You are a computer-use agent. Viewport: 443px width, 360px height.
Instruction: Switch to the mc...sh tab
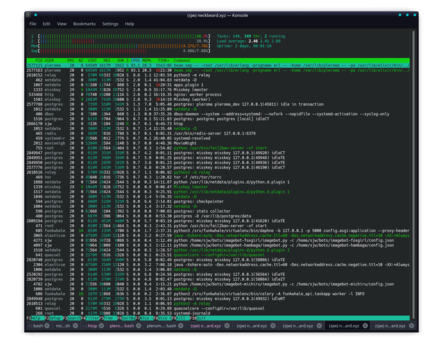[x=65, y=326]
